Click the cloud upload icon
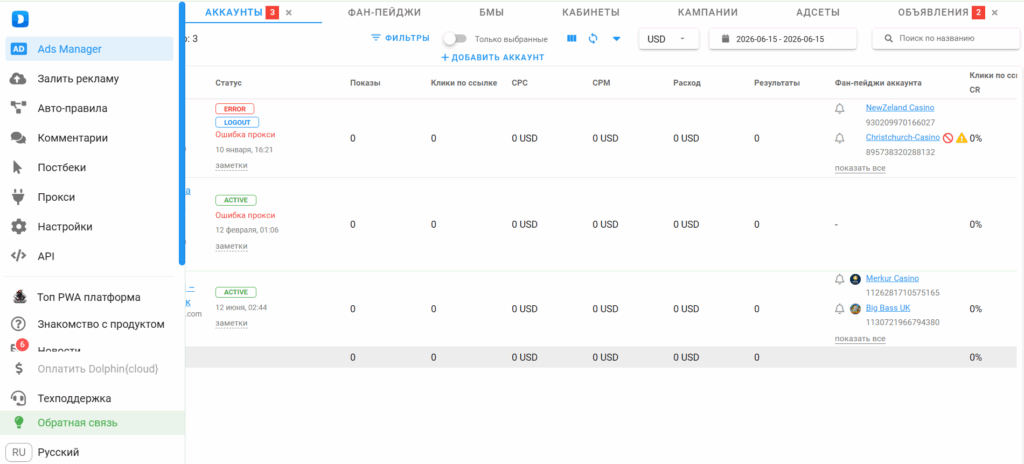The width and height of the screenshot is (1024, 464). point(18,78)
